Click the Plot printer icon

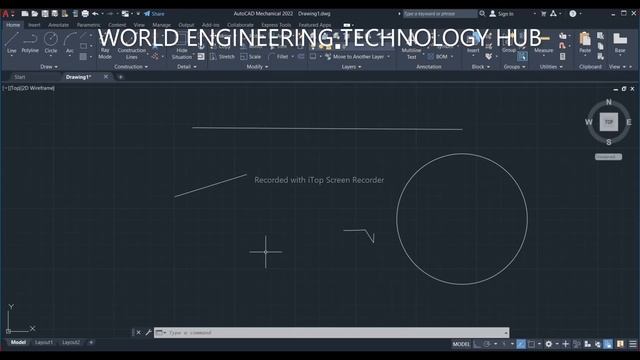point(85,13)
